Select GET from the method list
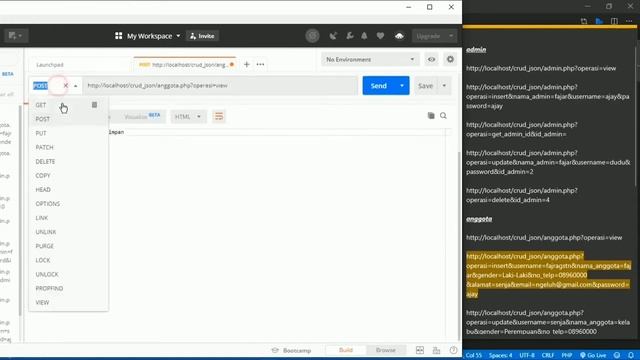Viewport: 640px width, 360px height. [40, 105]
